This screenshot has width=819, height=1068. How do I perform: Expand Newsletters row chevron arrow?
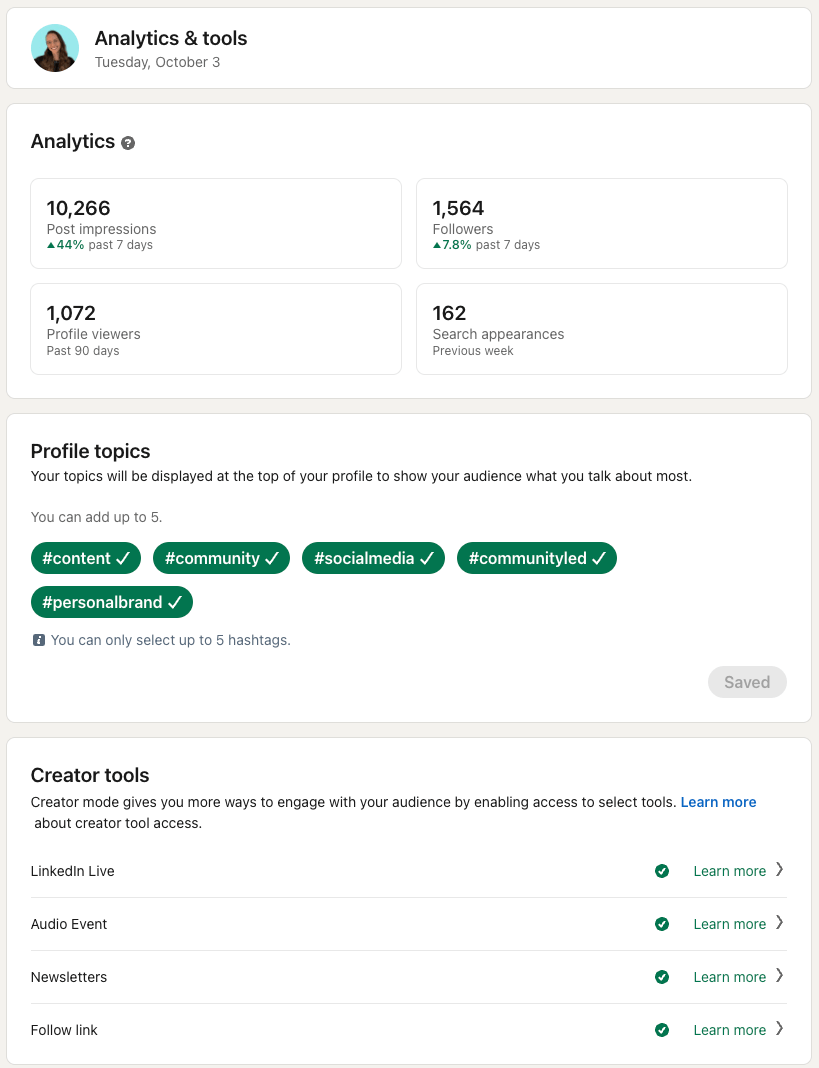click(x=779, y=976)
